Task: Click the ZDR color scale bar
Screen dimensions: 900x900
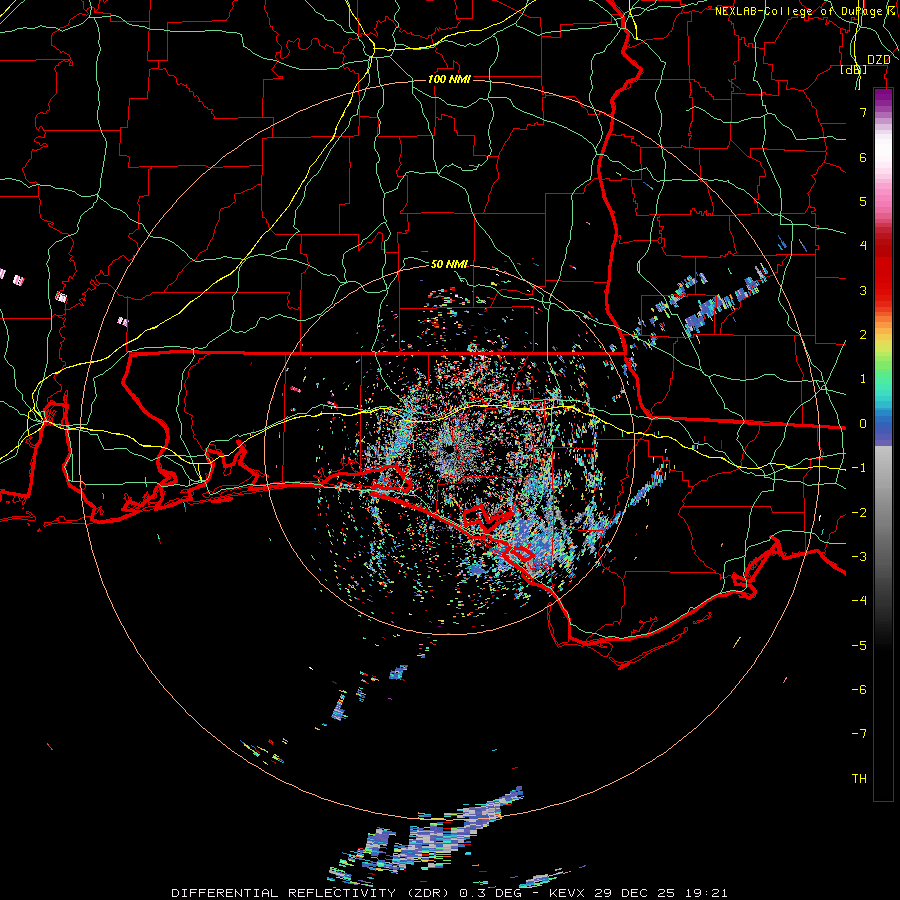Action: [x=883, y=445]
